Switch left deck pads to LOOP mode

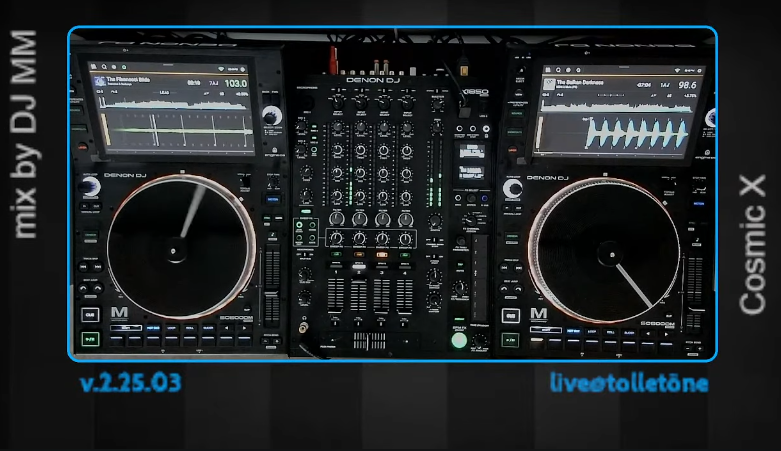(x=171, y=328)
